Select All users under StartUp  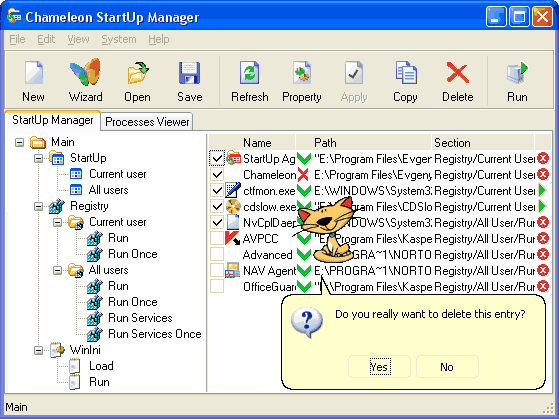(x=108, y=190)
